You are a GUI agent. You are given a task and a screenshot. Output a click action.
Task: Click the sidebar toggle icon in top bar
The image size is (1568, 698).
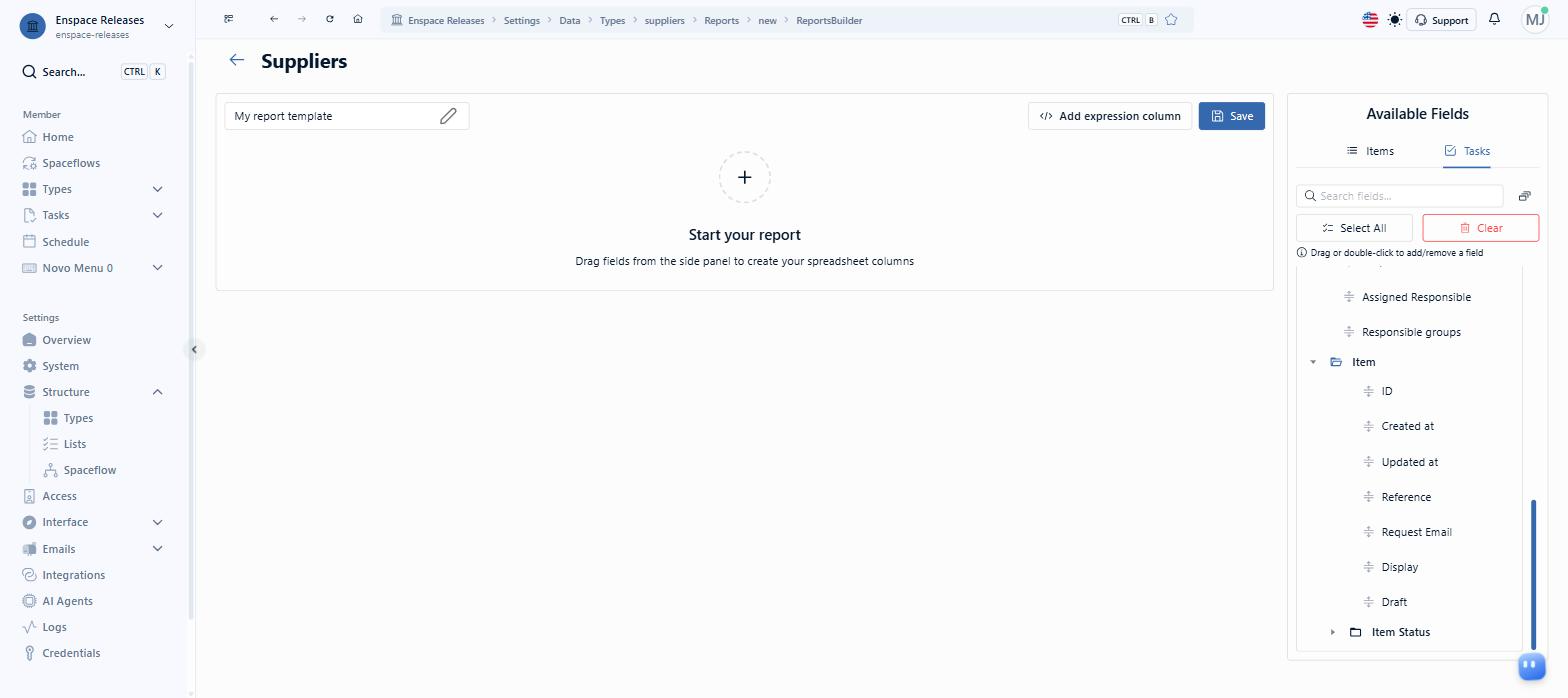229,19
